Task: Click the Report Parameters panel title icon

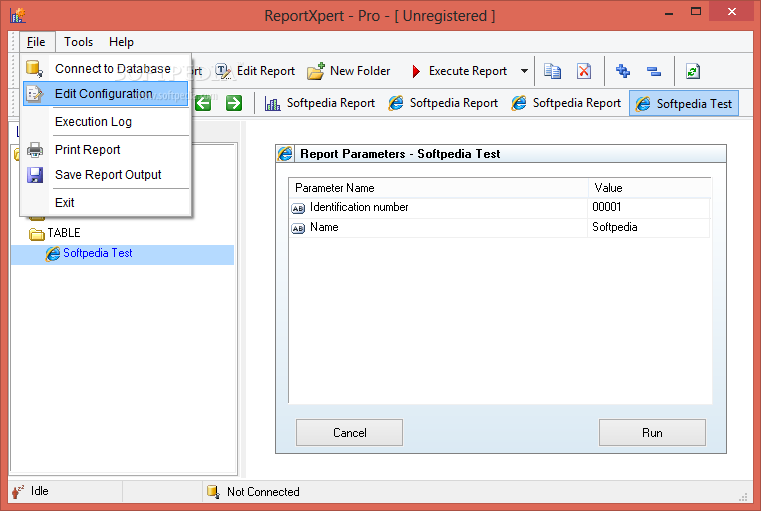Action: tap(285, 154)
